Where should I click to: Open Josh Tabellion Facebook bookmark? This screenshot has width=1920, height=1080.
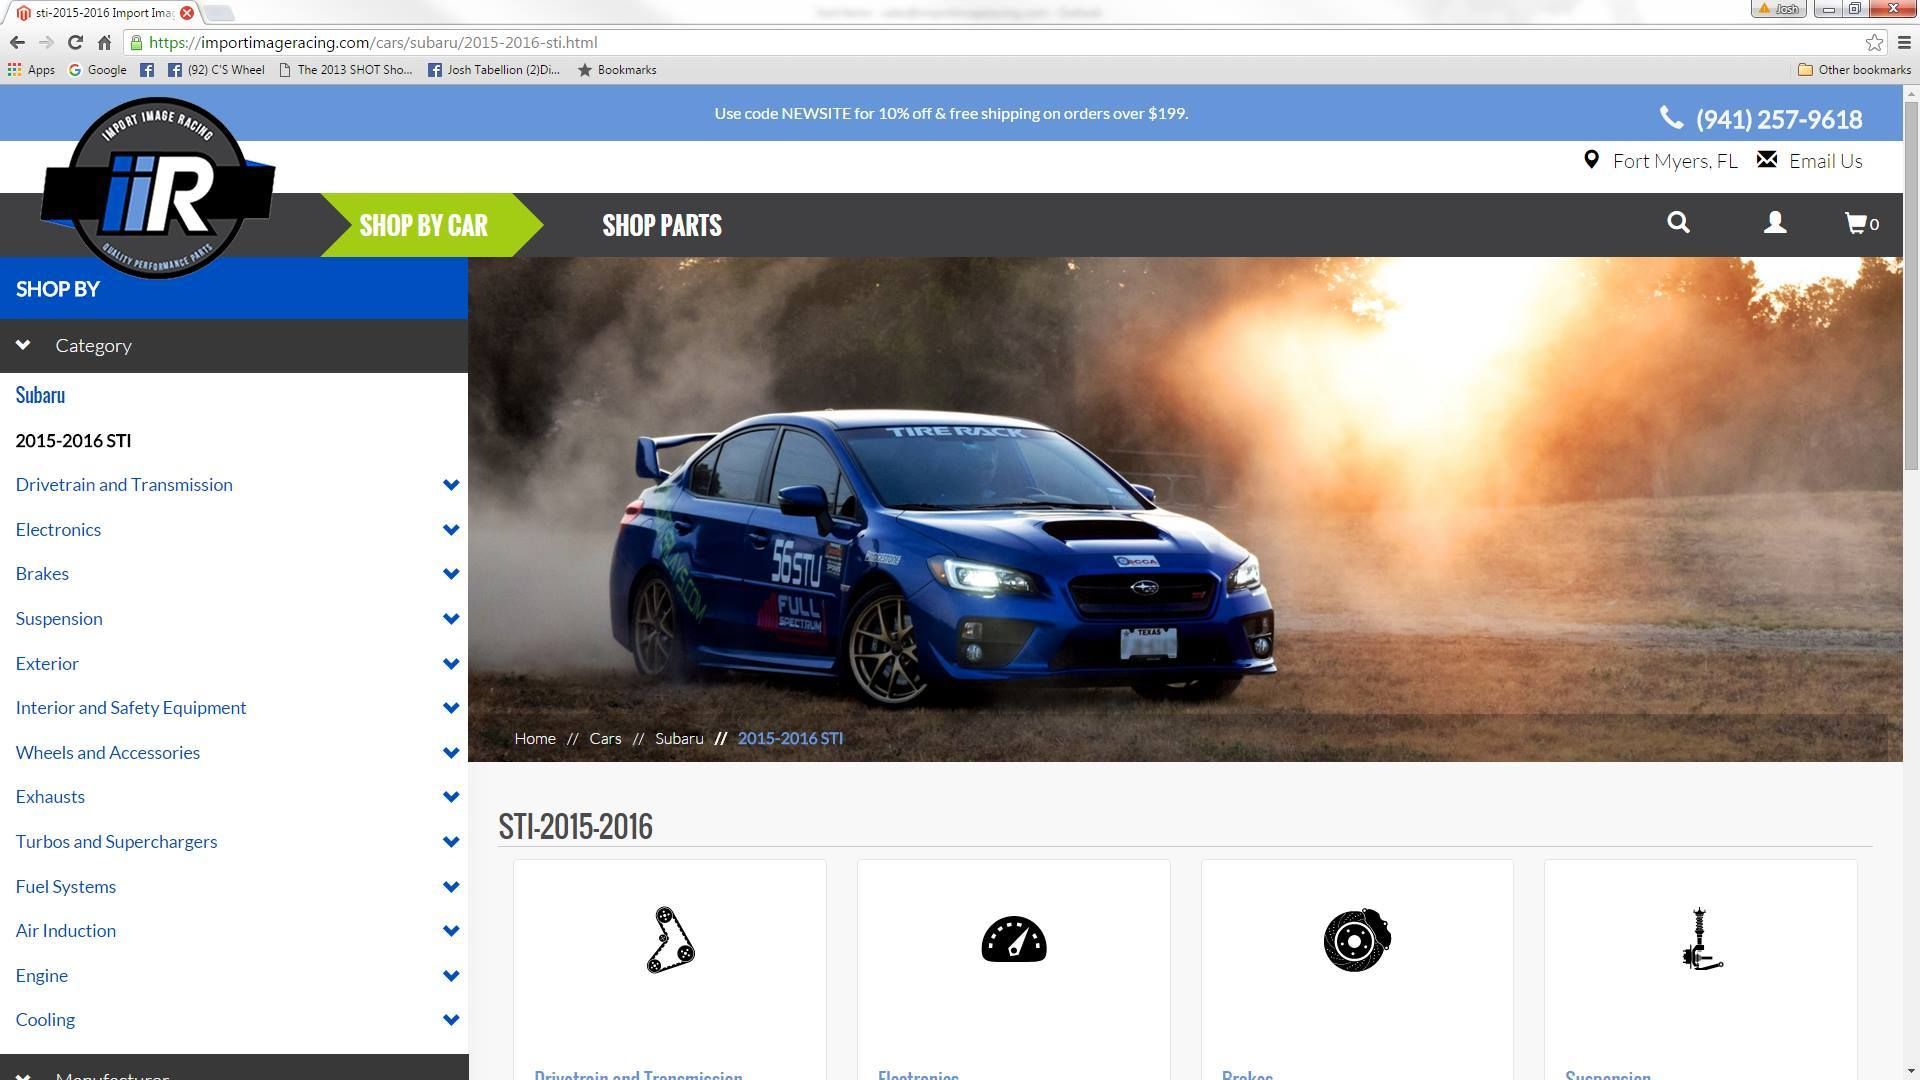pyautogui.click(x=494, y=70)
